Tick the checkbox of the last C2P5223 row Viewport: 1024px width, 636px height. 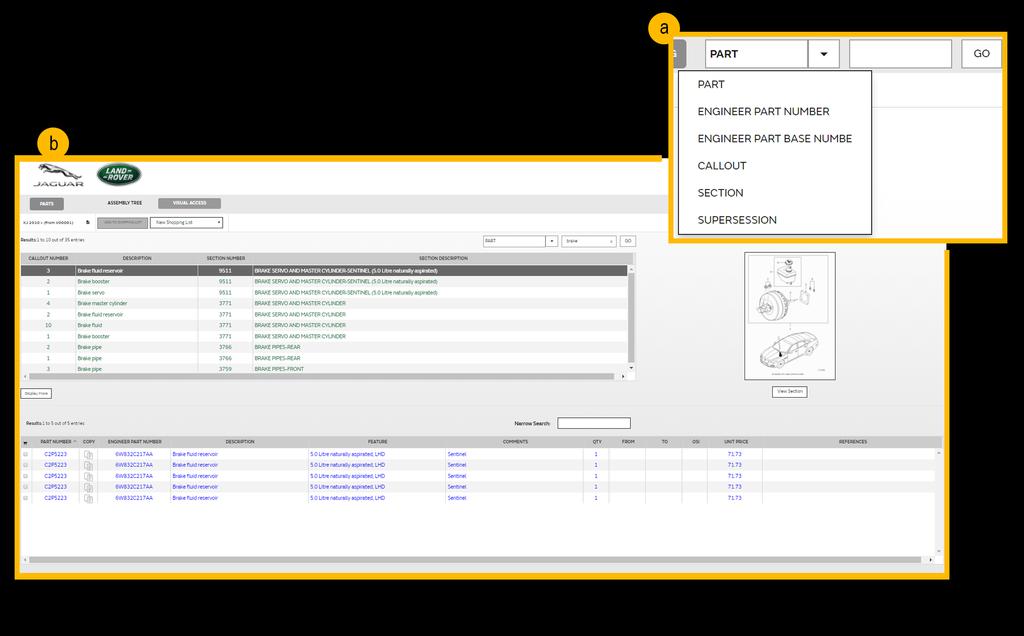click(x=25, y=498)
